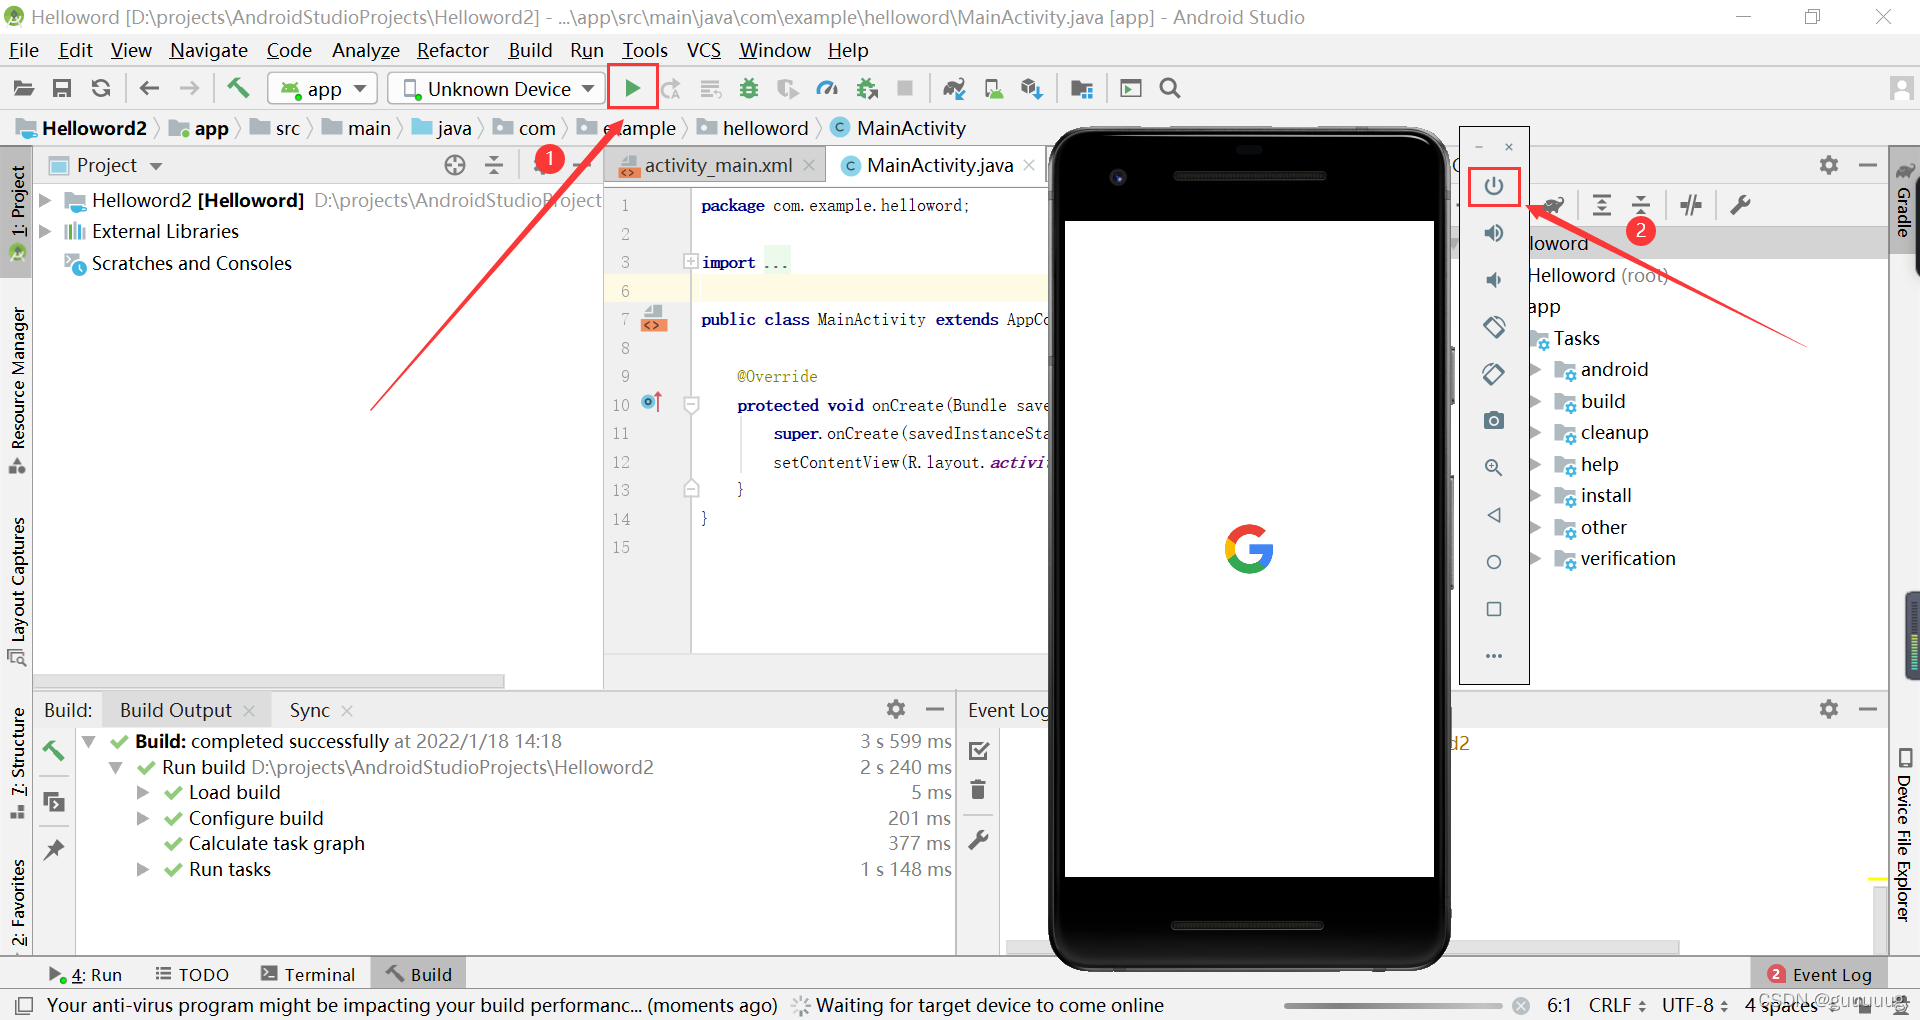1920x1020 pixels.
Task: Debug the app using the bug icon
Action: click(748, 88)
